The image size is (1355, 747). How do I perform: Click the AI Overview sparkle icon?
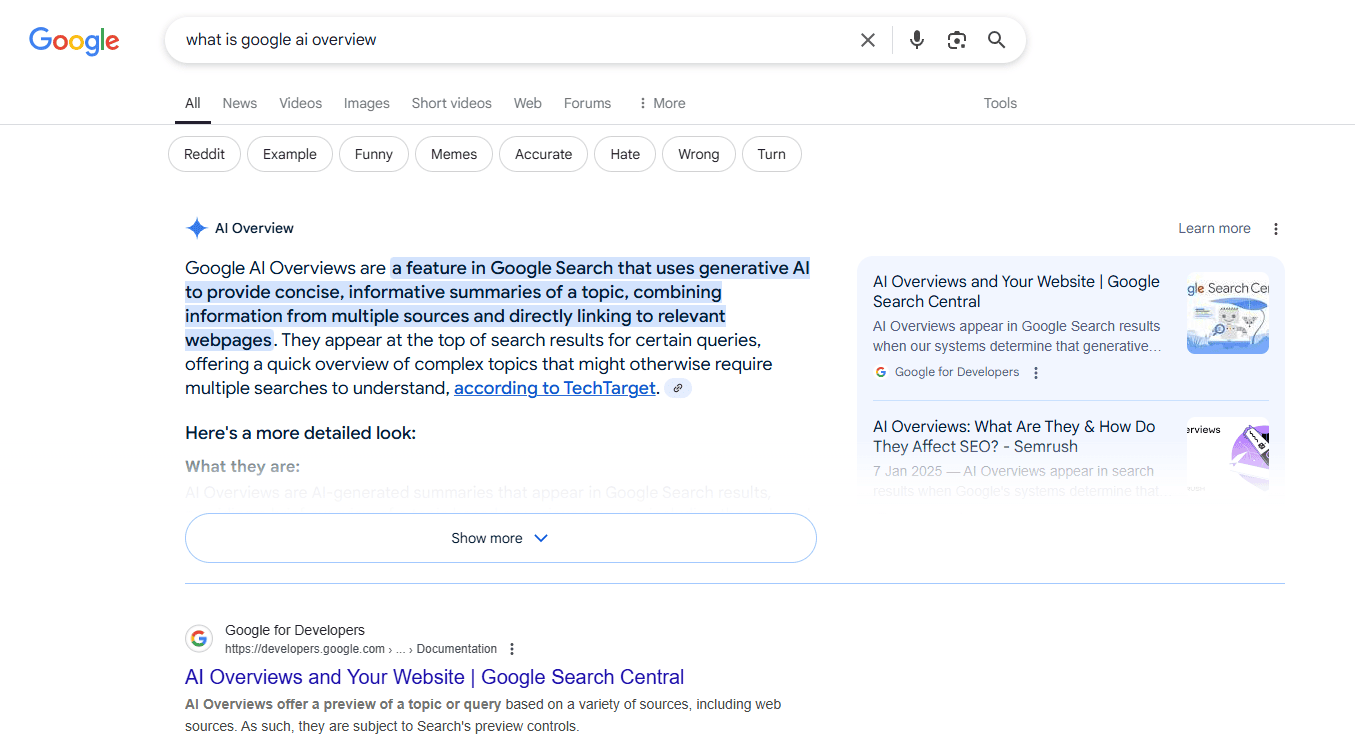(x=197, y=228)
